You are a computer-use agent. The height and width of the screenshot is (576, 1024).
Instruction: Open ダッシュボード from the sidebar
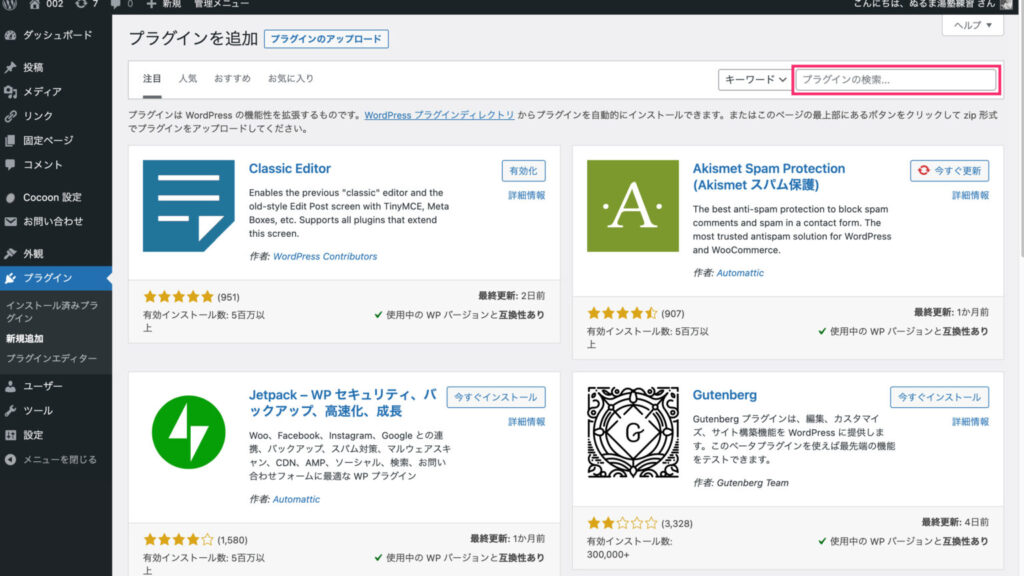pos(57,35)
